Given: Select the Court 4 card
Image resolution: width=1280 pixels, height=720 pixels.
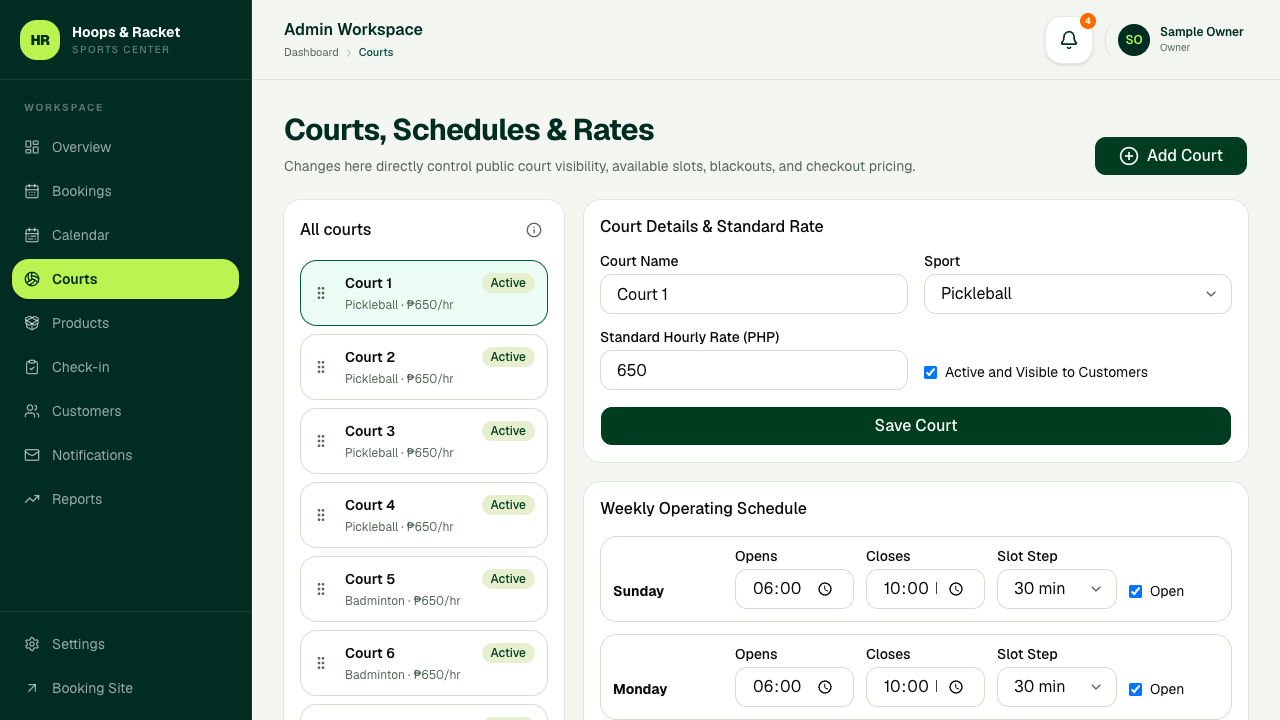Looking at the screenshot, I should click(x=424, y=515).
